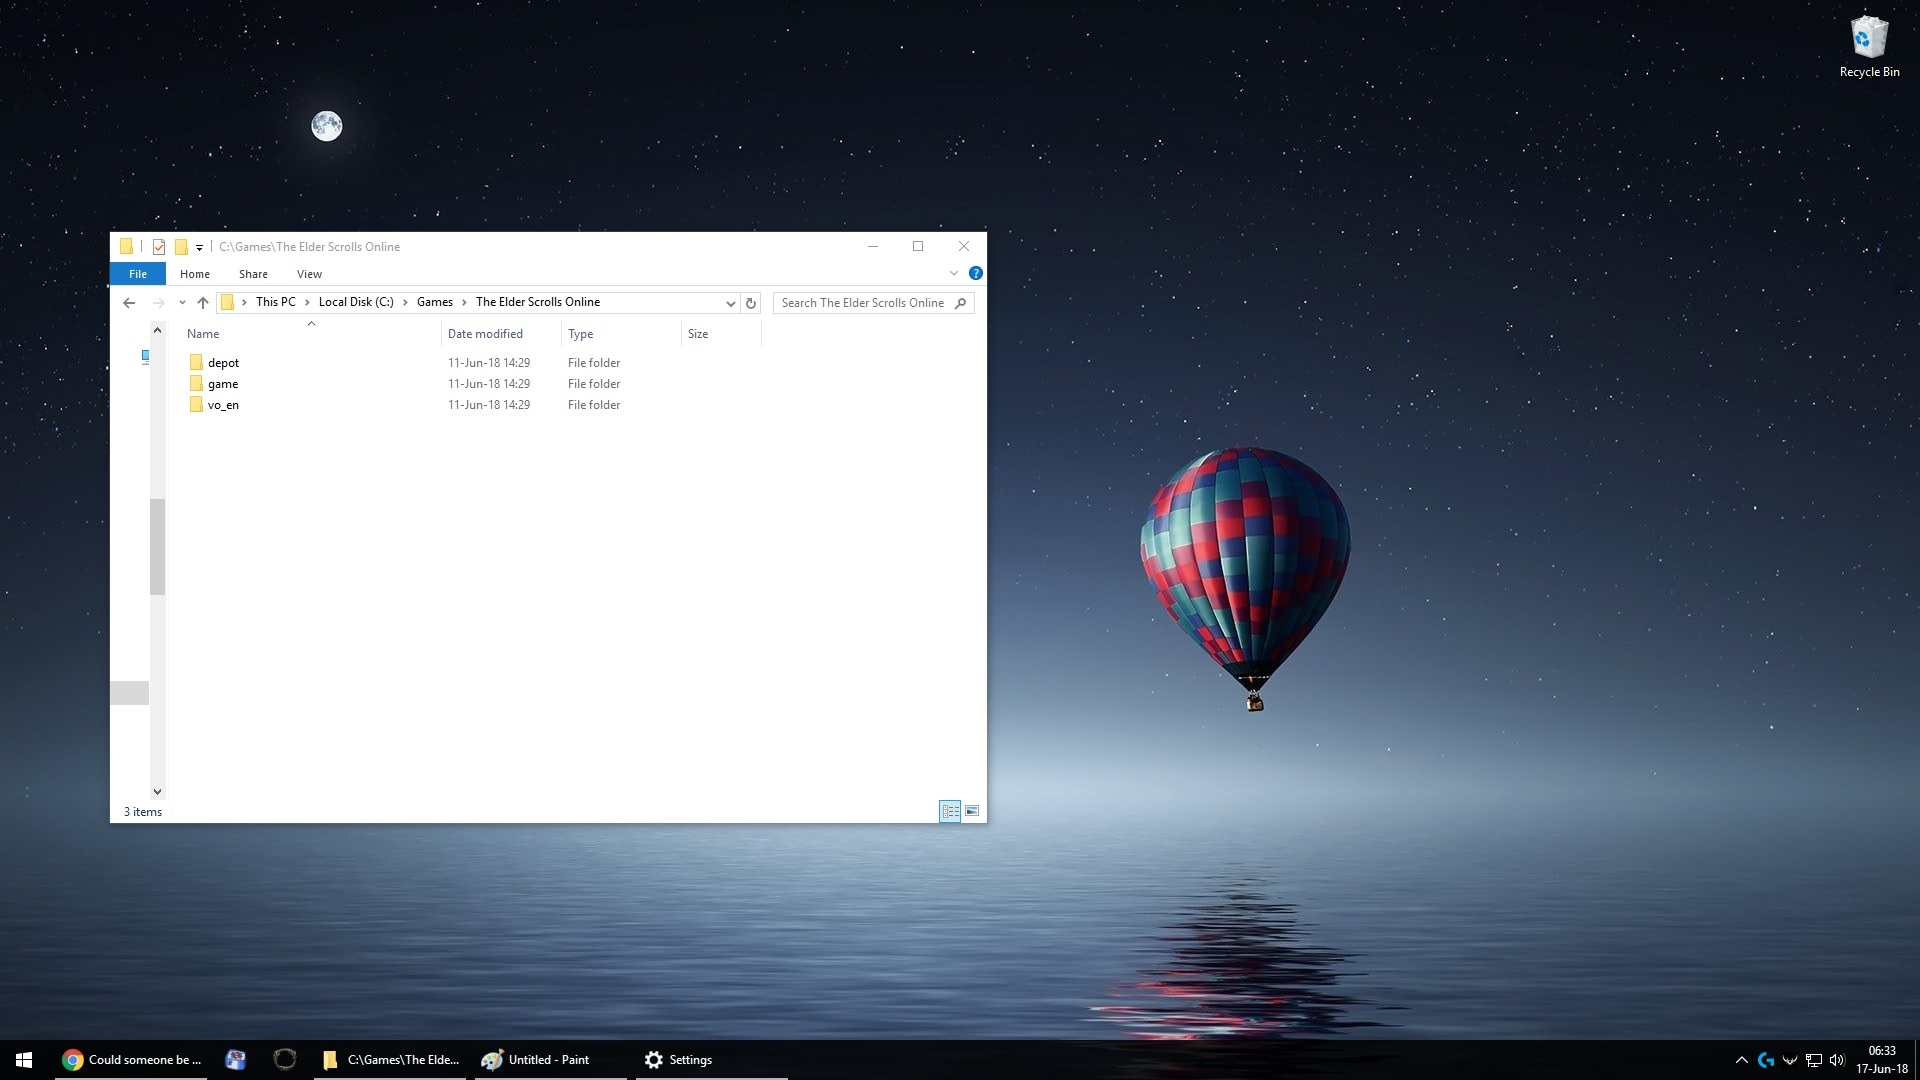Screen dimensions: 1920x1080
Task: Open Settings from the taskbar
Action: tap(679, 1060)
